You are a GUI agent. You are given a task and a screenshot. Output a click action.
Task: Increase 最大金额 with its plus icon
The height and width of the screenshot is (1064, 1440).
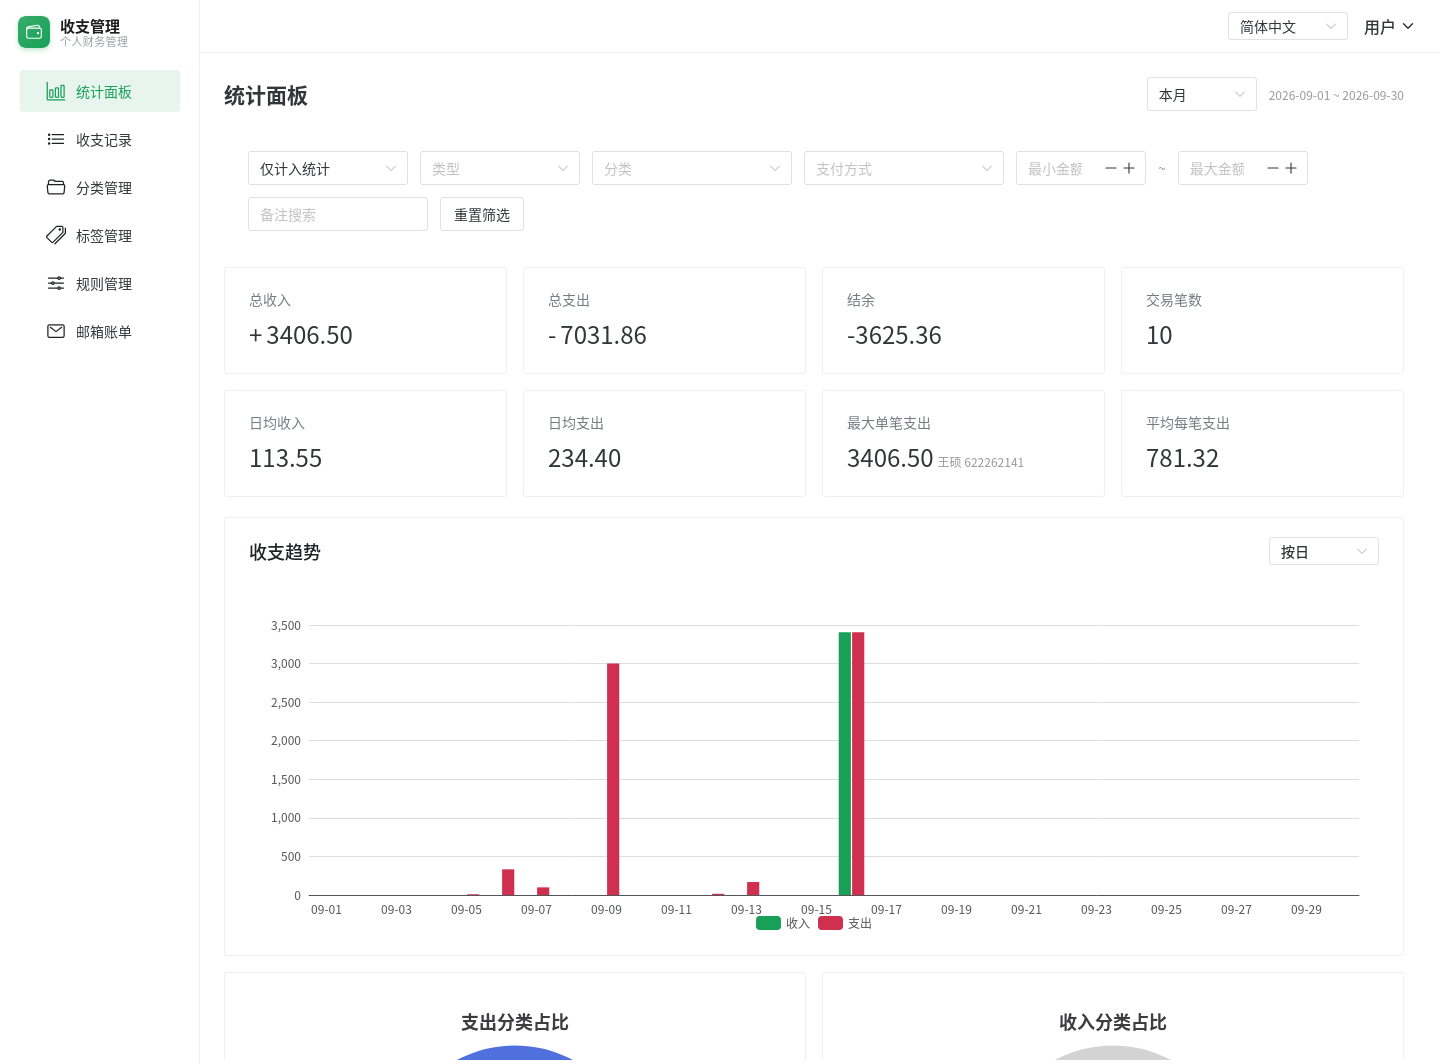tap(1291, 168)
